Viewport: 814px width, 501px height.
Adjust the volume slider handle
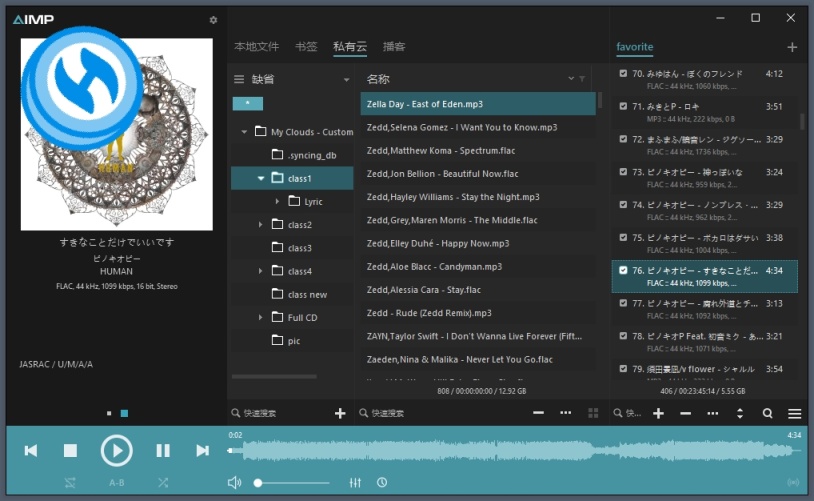[257, 483]
